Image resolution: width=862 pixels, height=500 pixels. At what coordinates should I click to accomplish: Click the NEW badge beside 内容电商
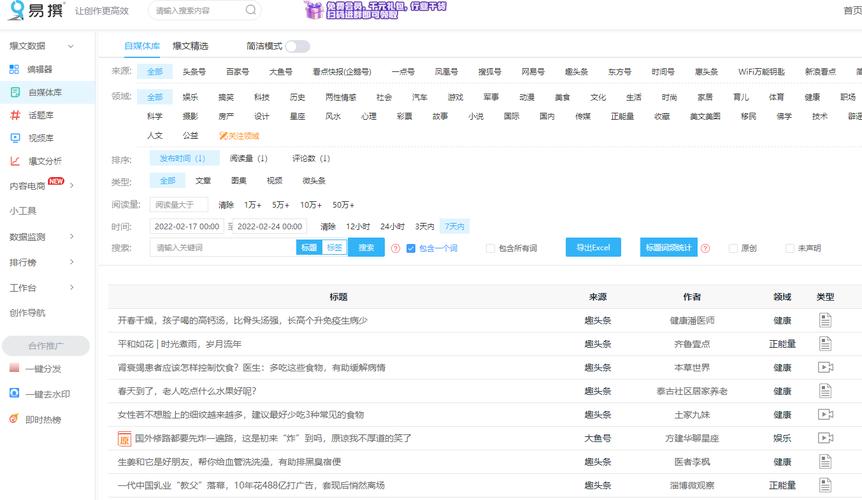click(56, 181)
